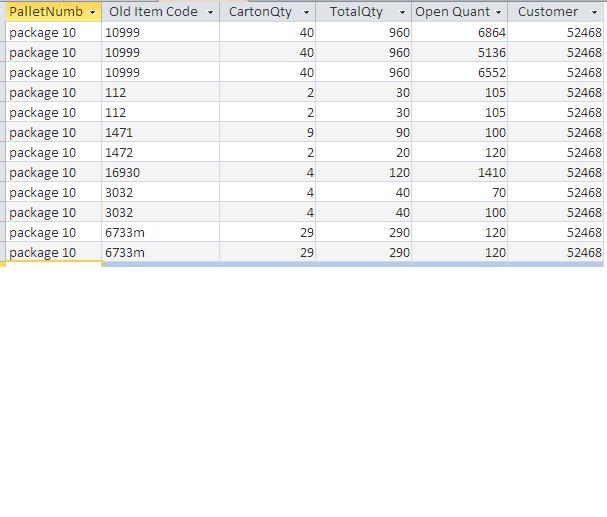Select the row selector for the 16930 row

[2, 172]
